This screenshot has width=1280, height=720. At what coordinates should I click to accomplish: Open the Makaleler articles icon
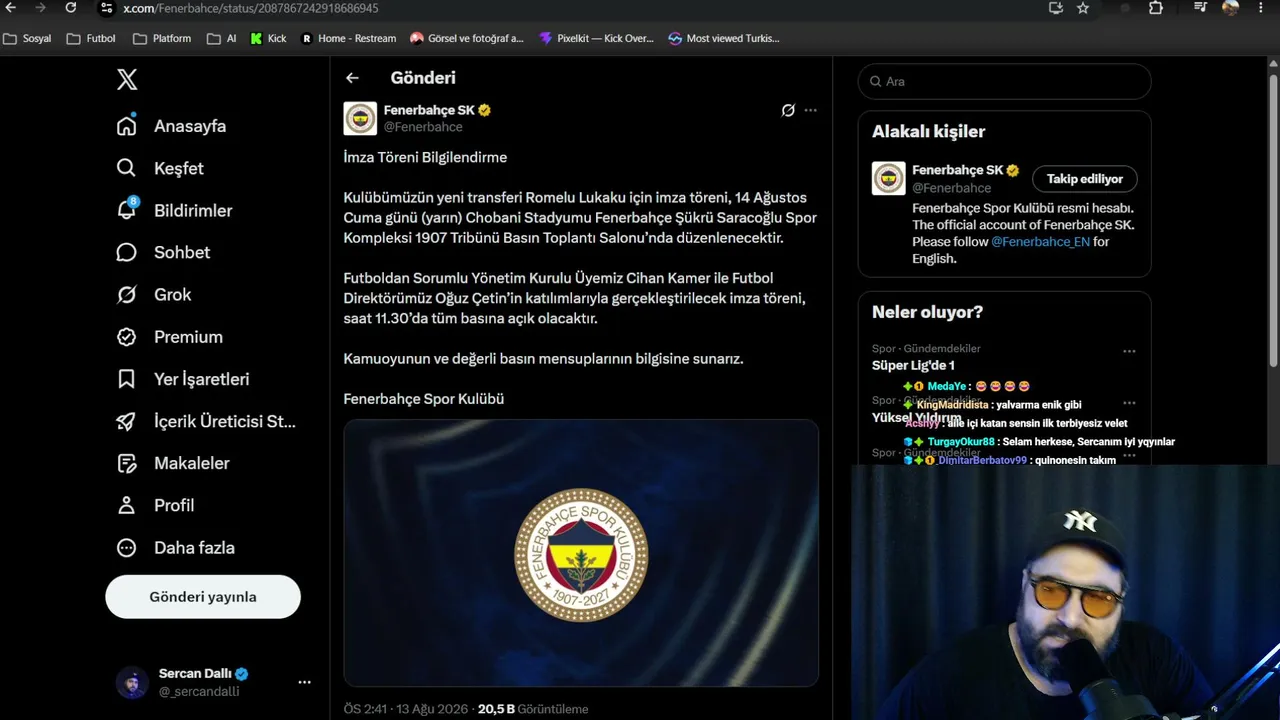coord(126,463)
